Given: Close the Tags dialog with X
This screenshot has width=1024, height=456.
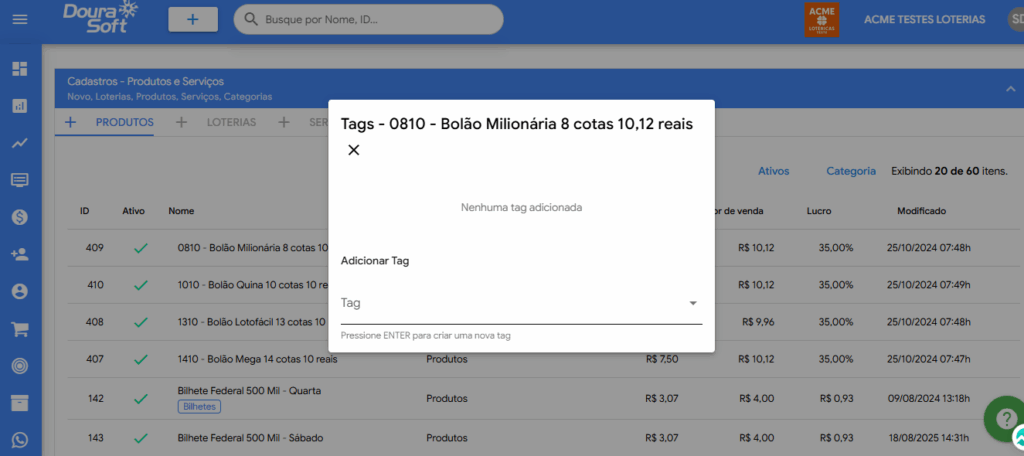Looking at the screenshot, I should click(x=353, y=151).
